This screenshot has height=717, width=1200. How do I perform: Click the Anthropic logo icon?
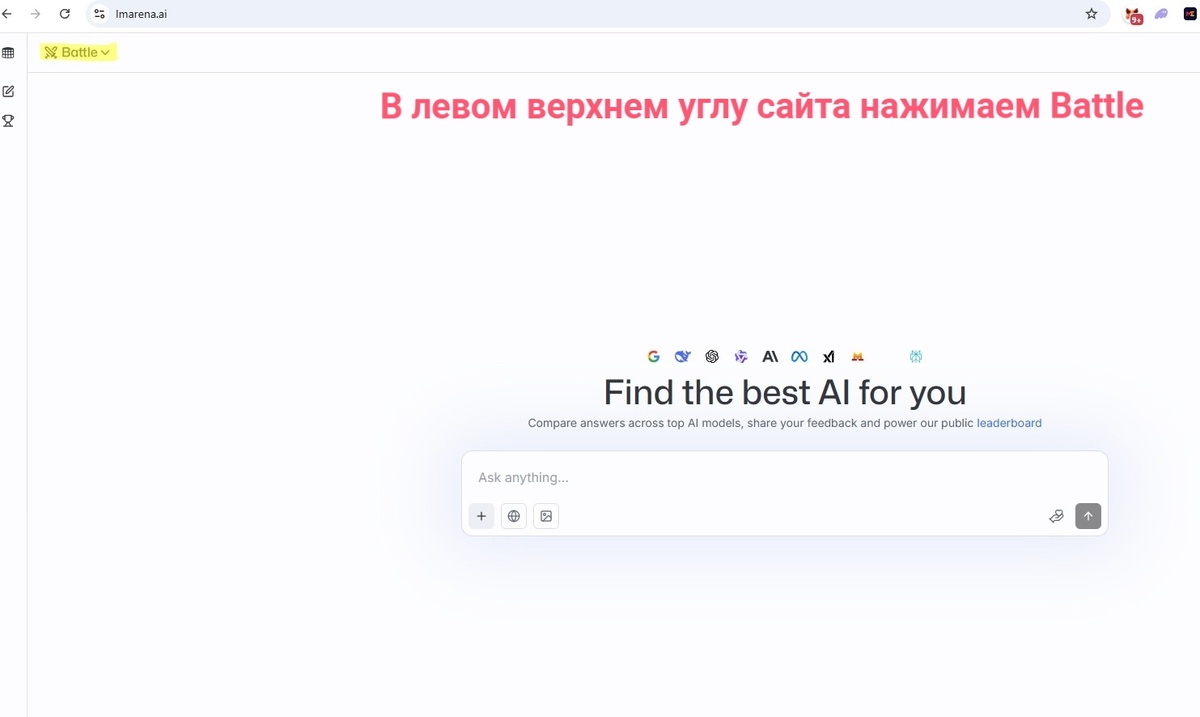pos(770,356)
